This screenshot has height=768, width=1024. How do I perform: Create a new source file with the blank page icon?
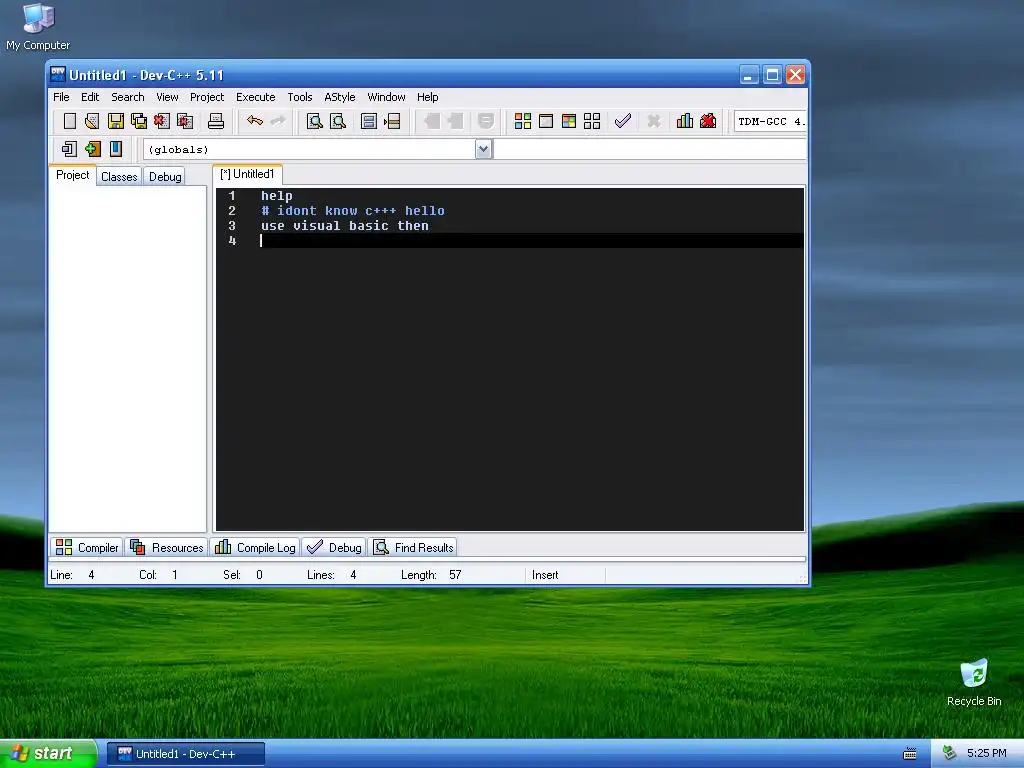[x=69, y=121]
